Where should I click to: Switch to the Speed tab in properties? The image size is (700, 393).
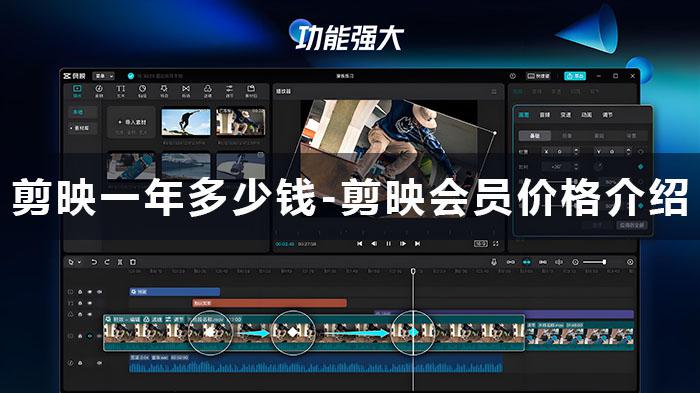(566, 115)
